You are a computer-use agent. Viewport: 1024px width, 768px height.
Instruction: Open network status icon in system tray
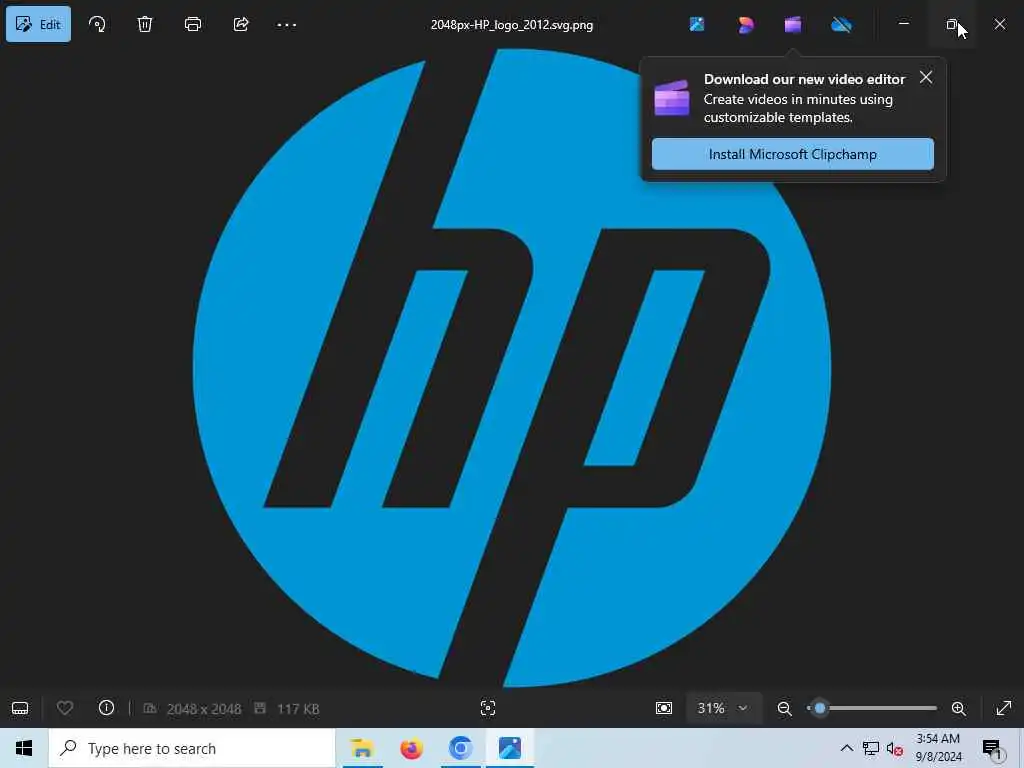871,748
